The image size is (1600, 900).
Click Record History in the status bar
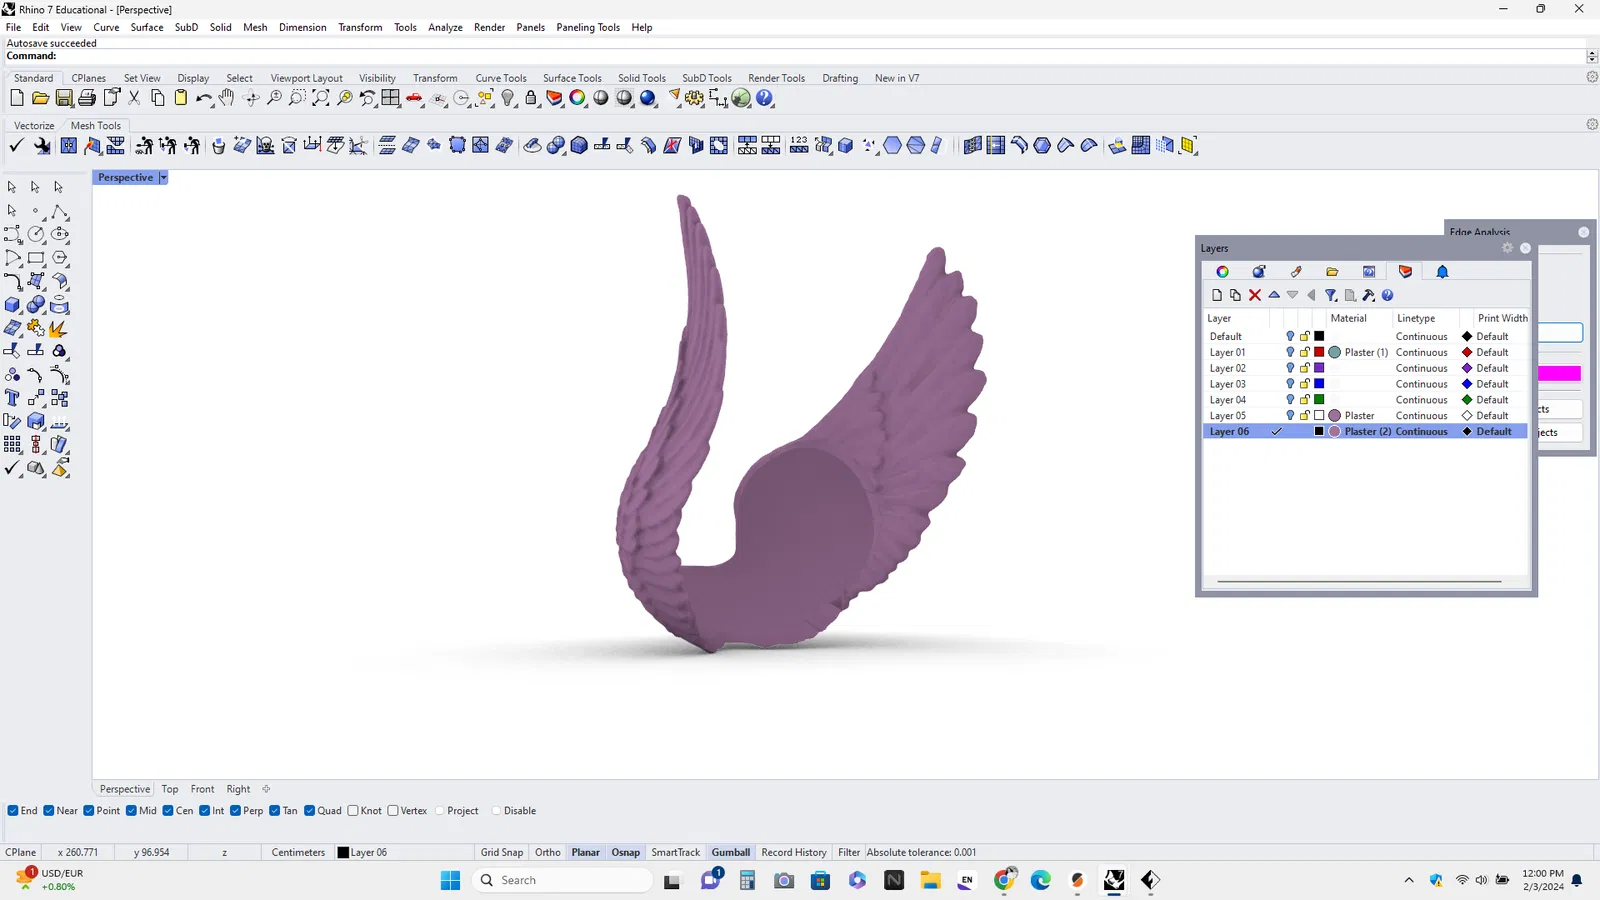click(x=794, y=853)
